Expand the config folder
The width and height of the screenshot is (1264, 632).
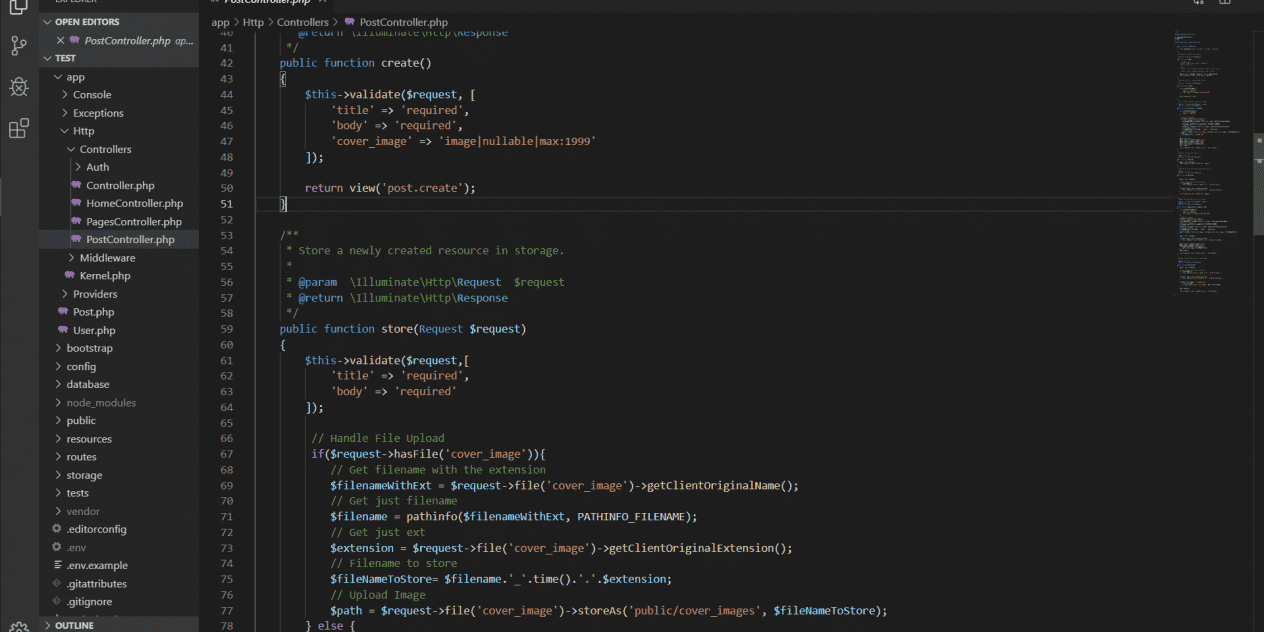click(58, 366)
